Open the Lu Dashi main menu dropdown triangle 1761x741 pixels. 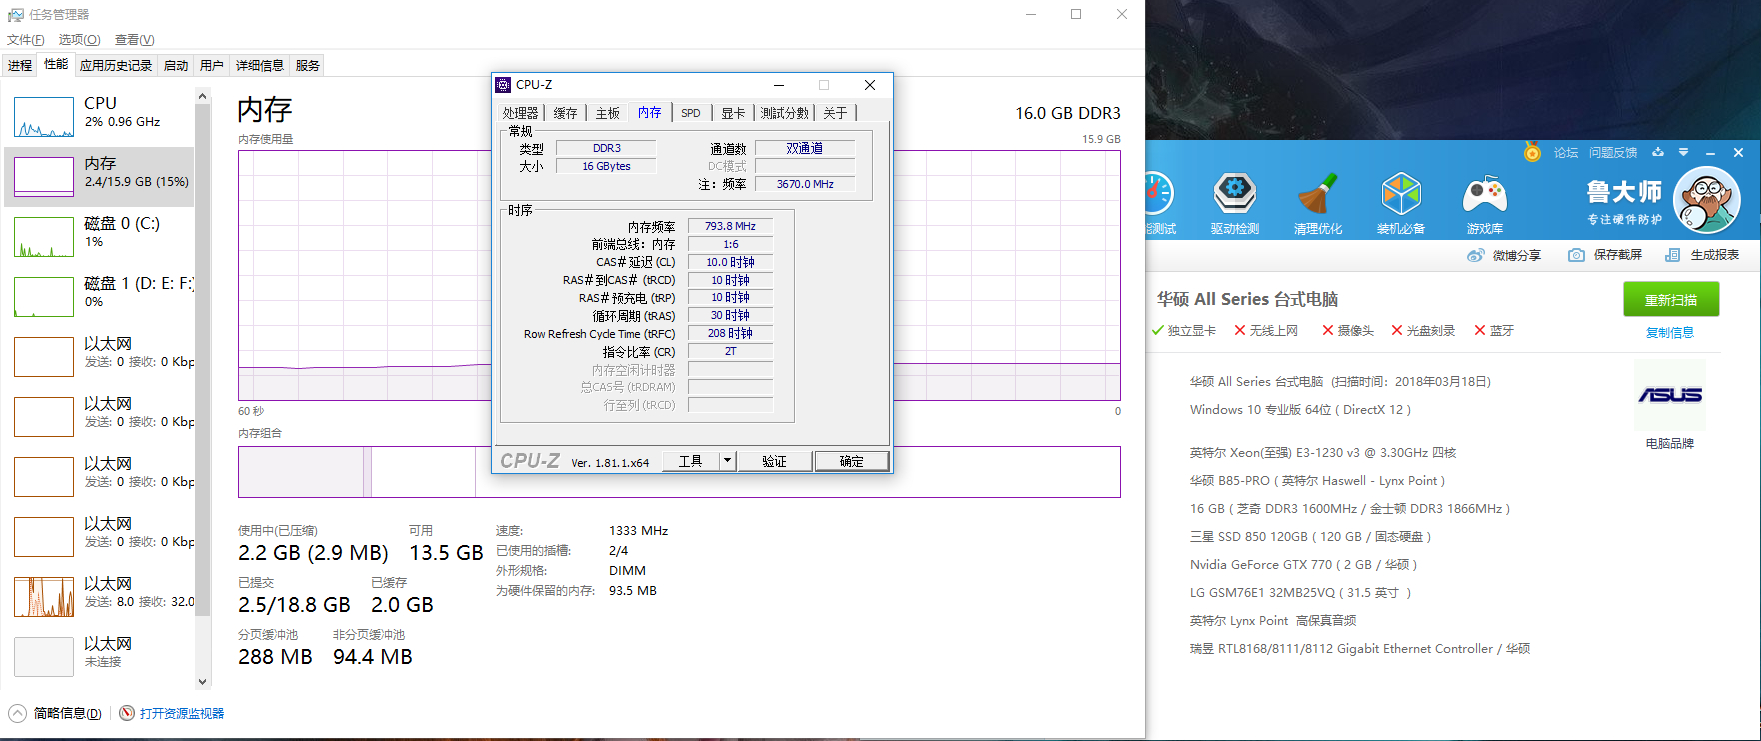click(1683, 152)
